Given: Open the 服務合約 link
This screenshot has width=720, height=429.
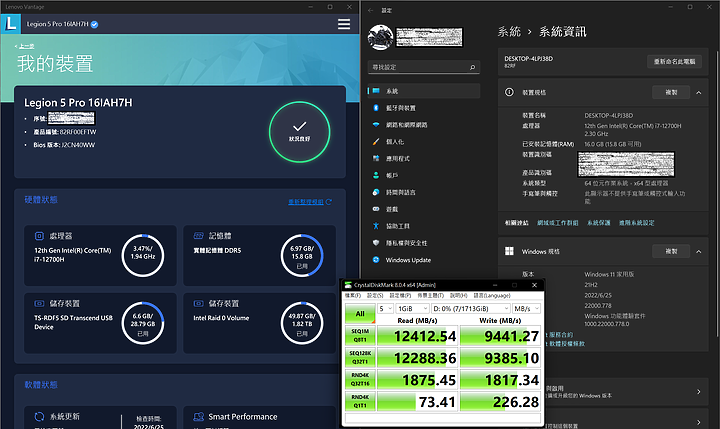Looking at the screenshot, I should (559, 335).
